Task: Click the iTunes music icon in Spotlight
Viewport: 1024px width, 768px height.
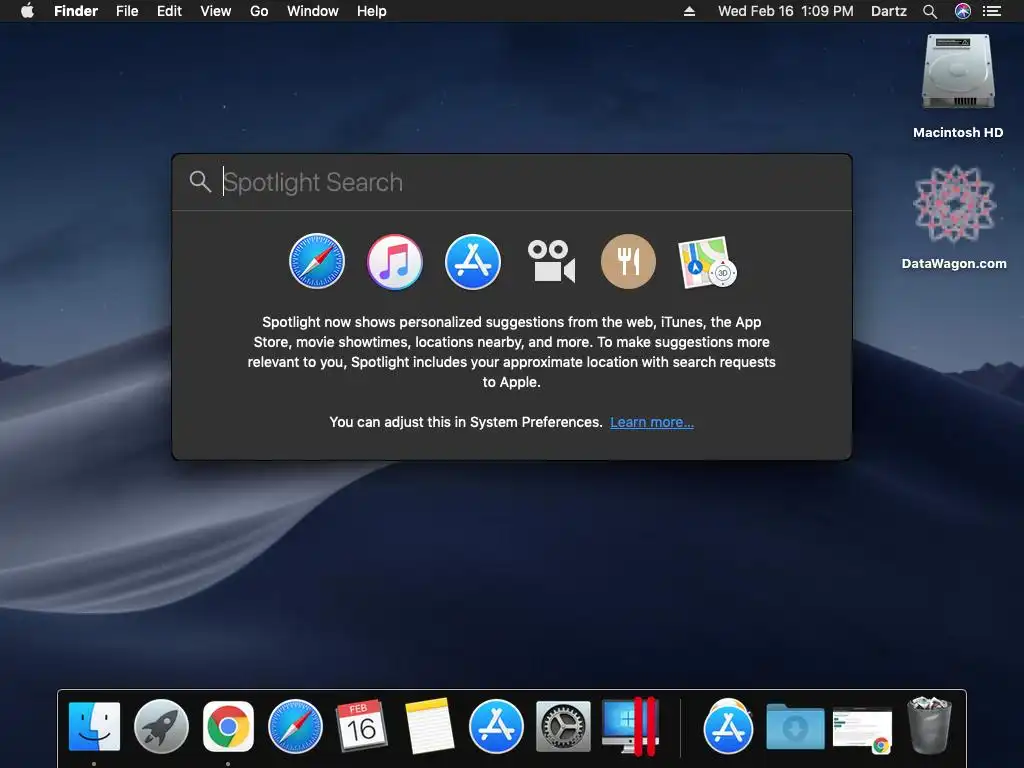Action: coord(394,261)
